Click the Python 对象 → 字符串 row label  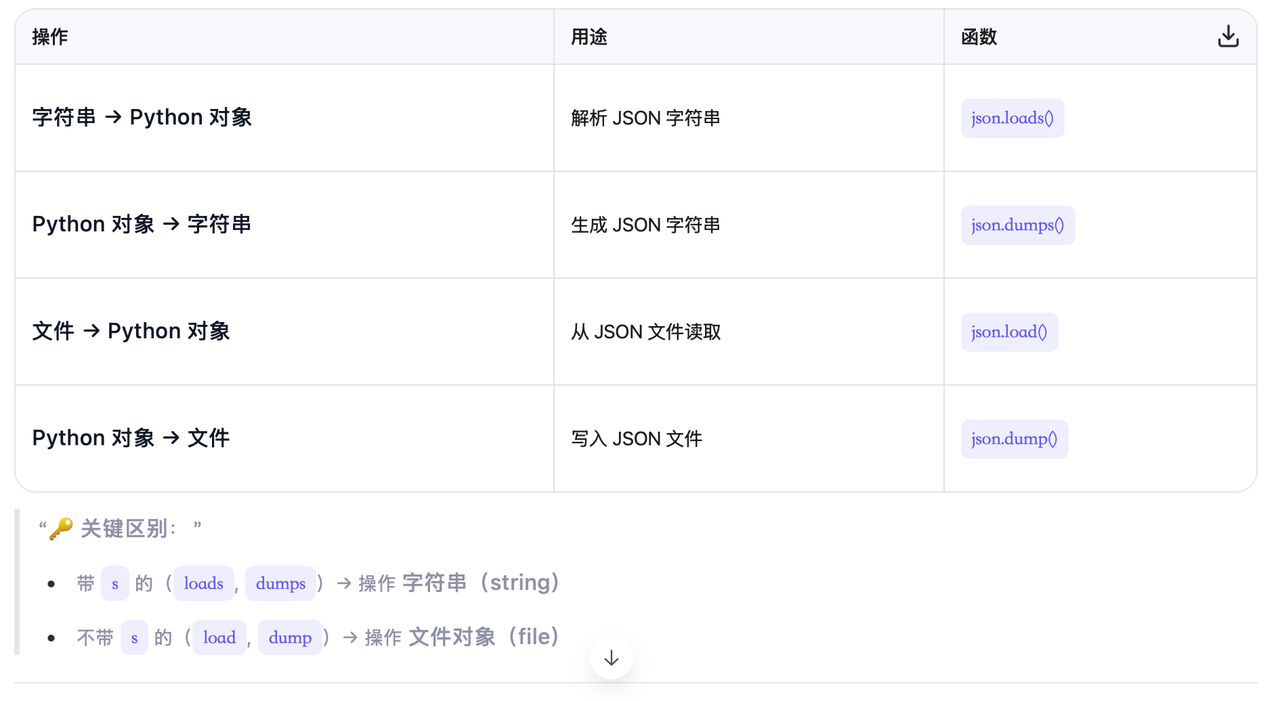point(142,224)
